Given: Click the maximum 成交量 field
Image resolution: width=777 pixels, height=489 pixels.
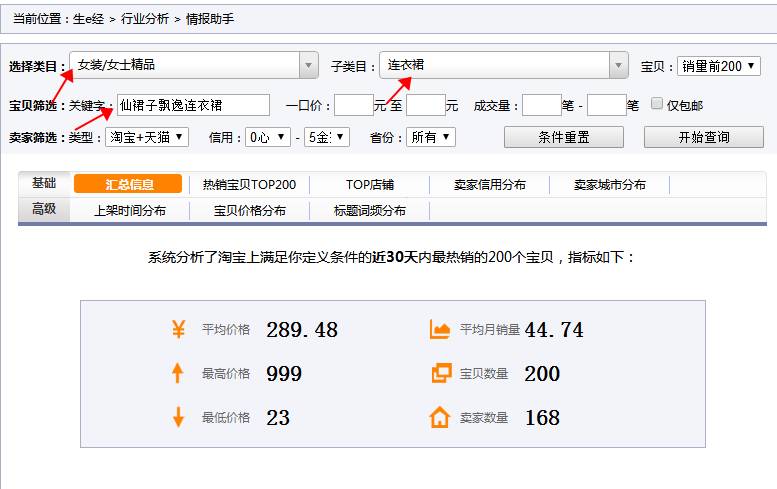Looking at the screenshot, I should (x=607, y=105).
